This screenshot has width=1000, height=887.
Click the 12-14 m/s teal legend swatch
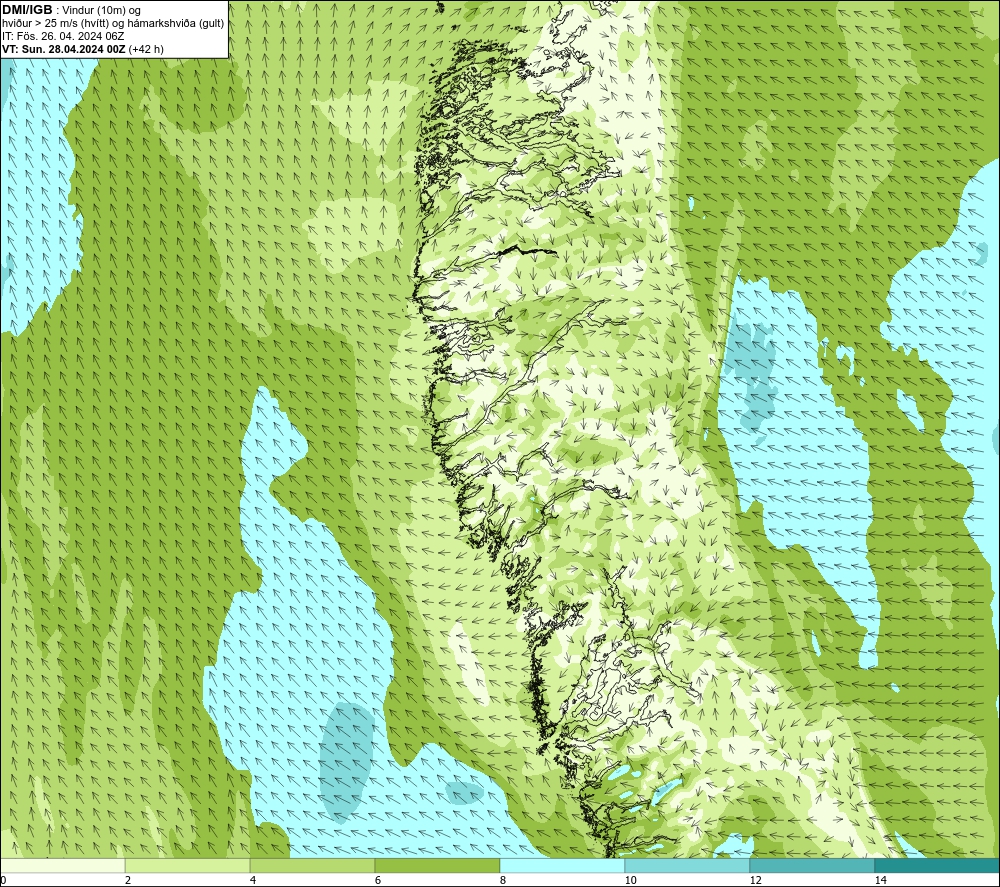click(x=812, y=866)
